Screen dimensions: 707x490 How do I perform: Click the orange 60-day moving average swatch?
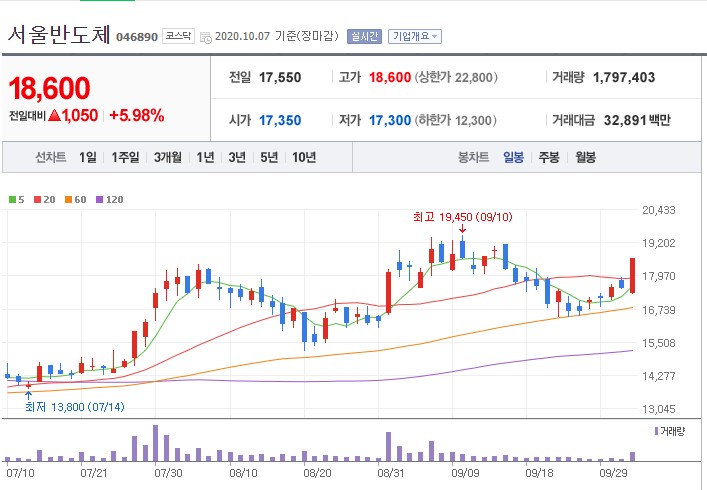pos(69,200)
